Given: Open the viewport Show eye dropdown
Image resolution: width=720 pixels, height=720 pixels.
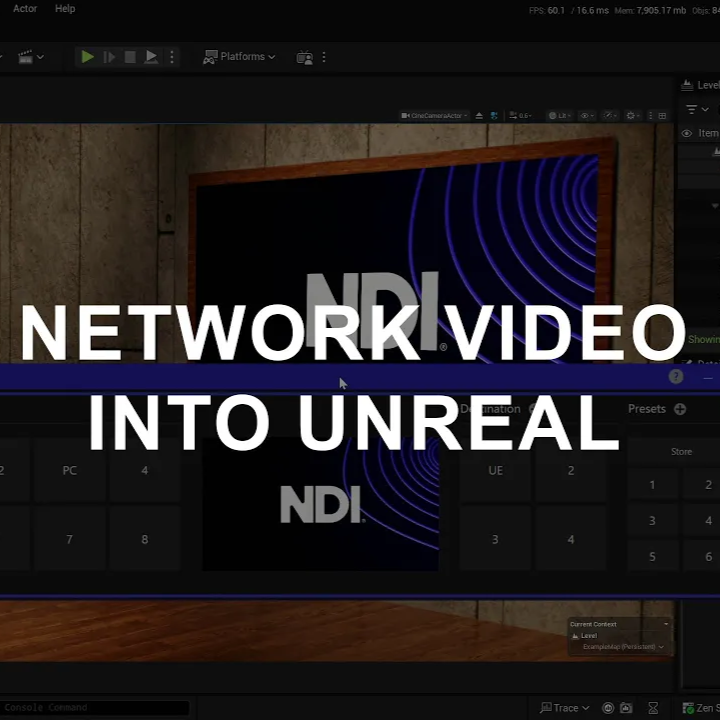Looking at the screenshot, I should pos(587,116).
